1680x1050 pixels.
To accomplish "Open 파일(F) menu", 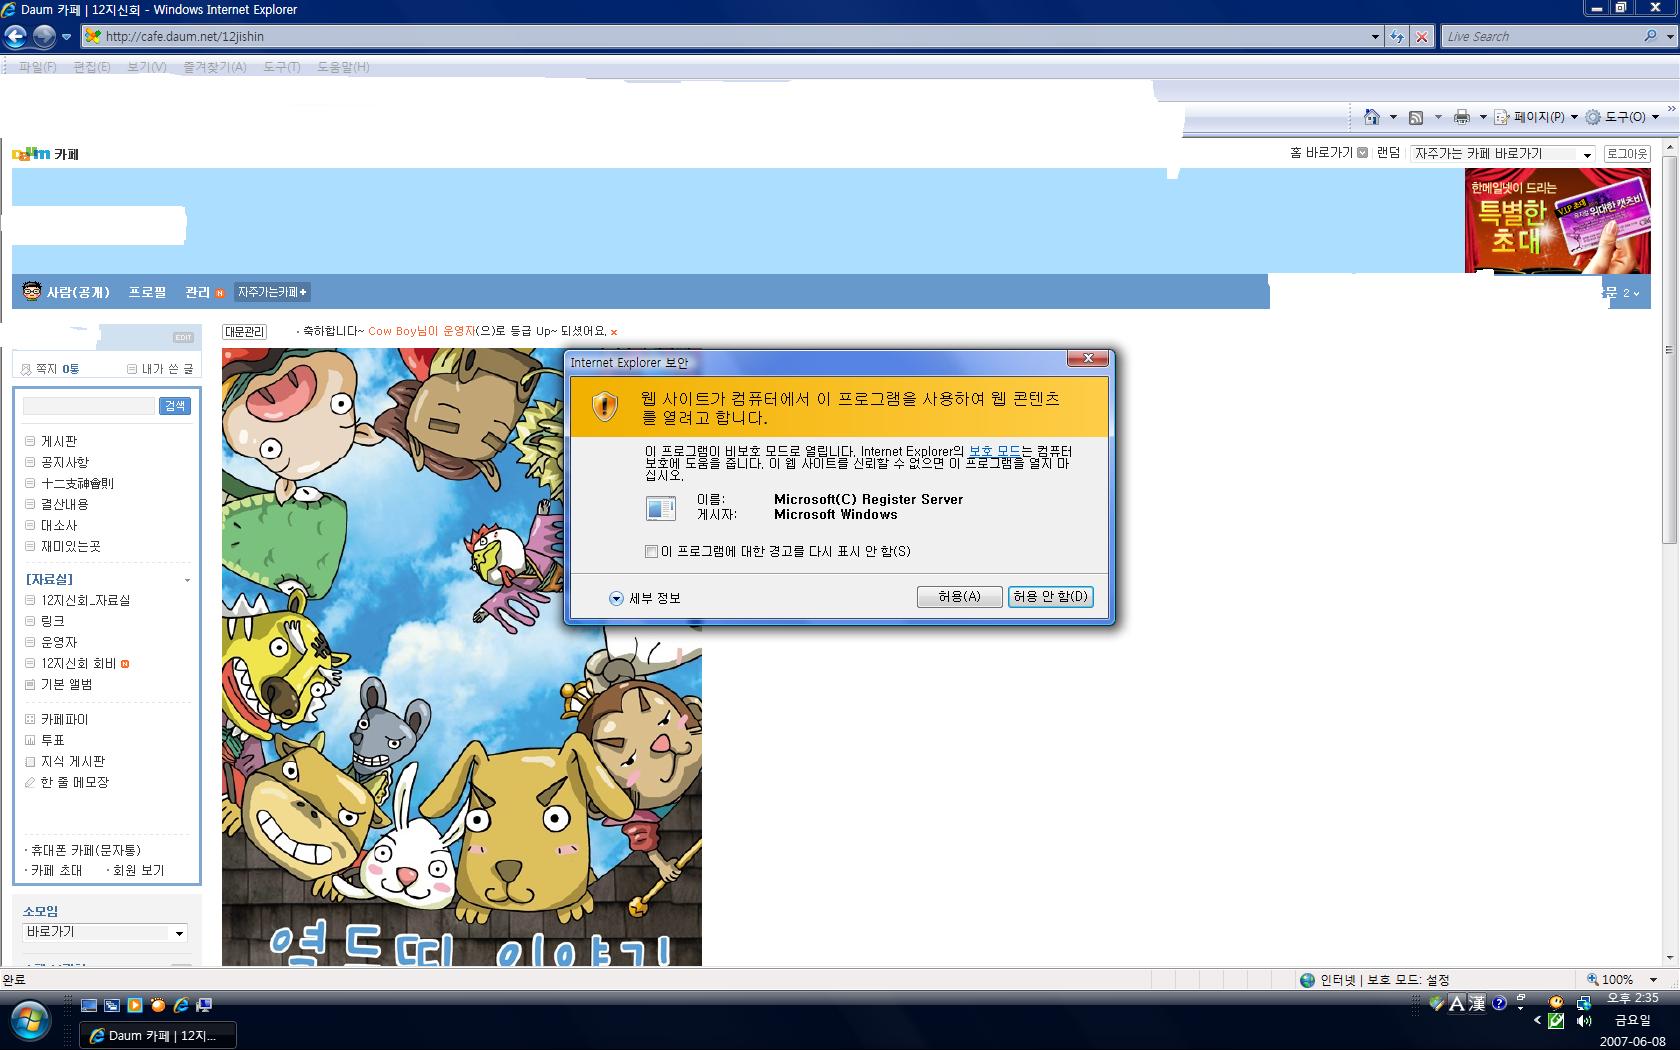I will pos(37,67).
